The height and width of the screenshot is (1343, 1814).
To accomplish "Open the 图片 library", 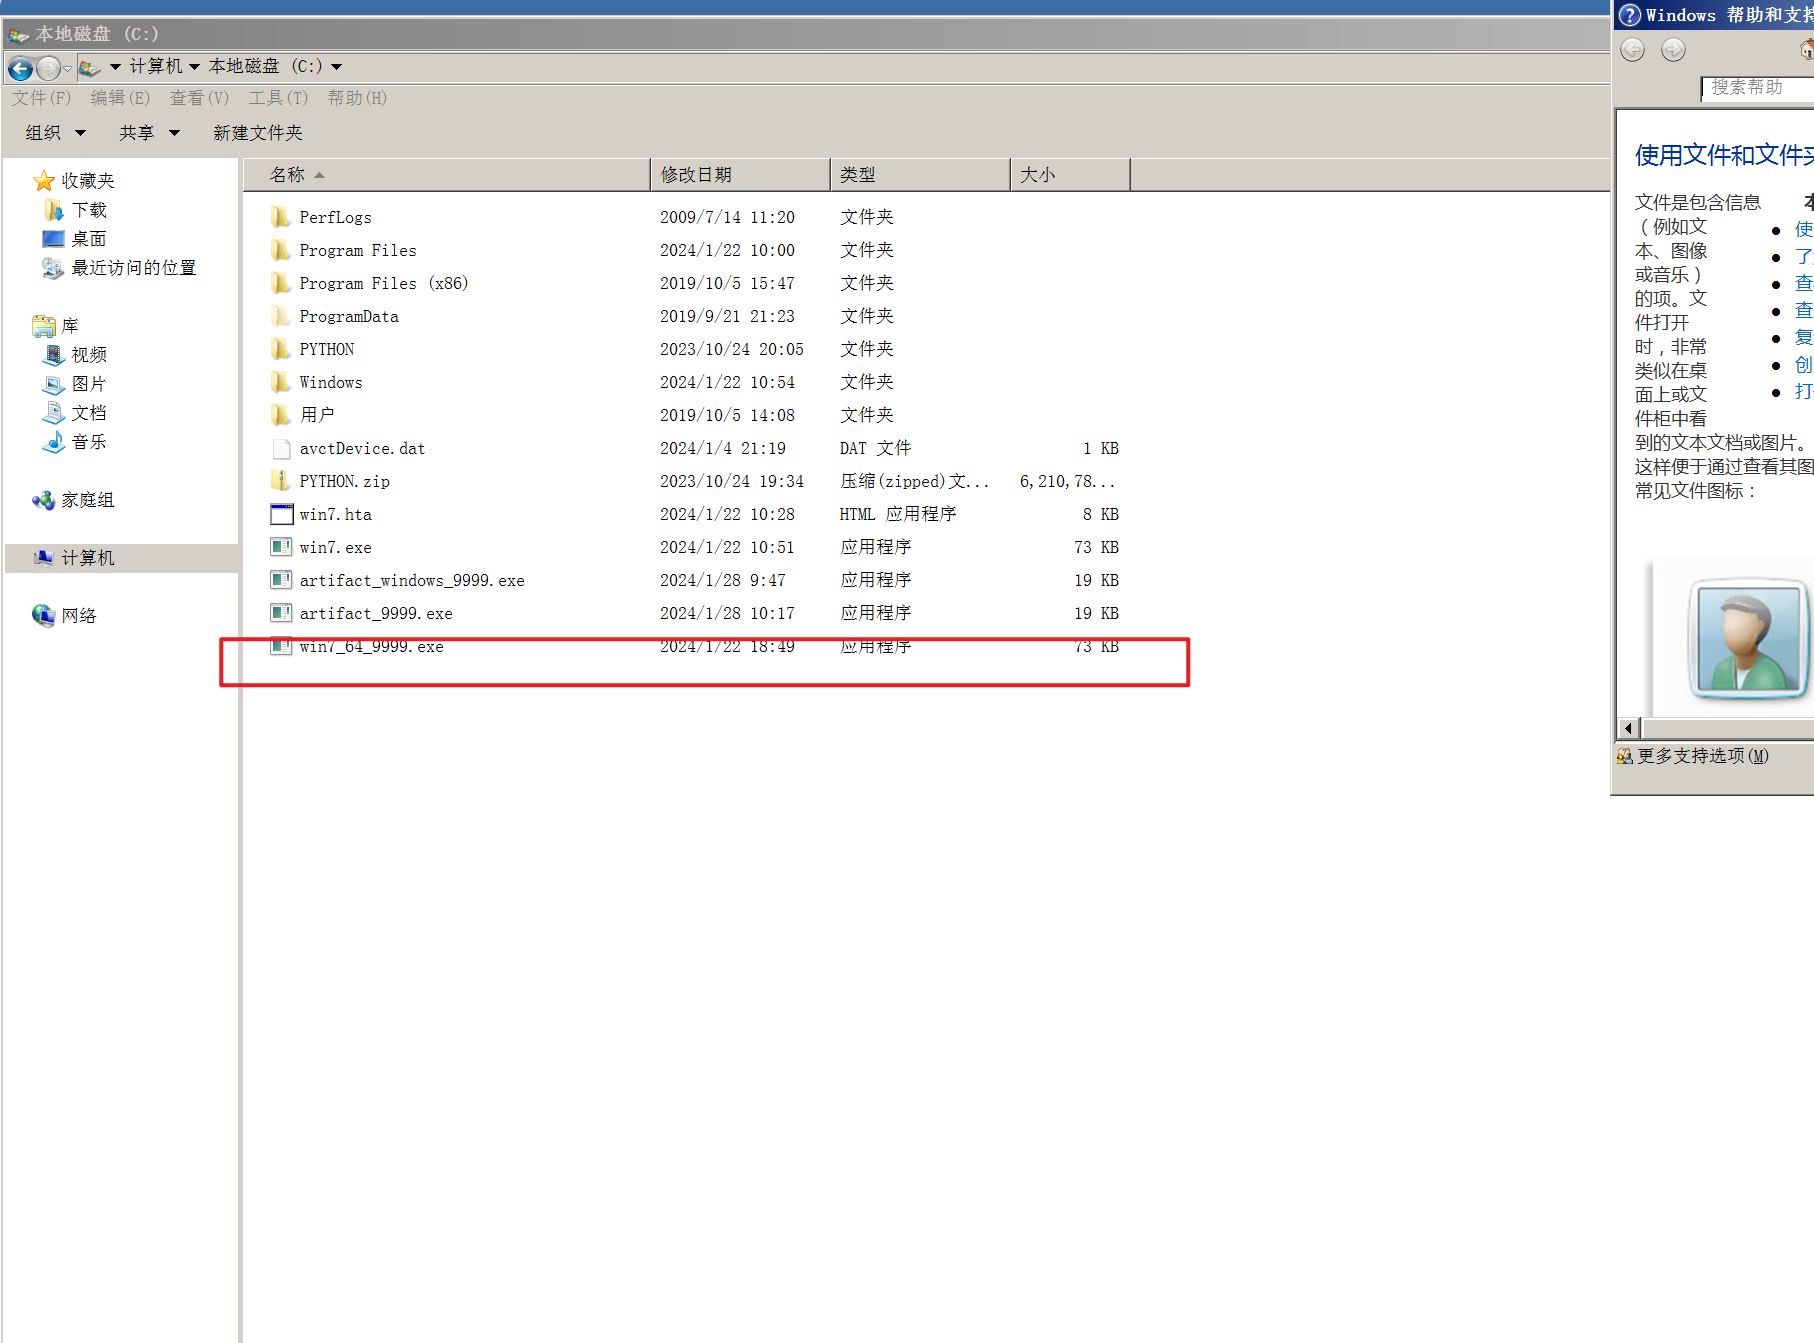I will click(x=89, y=384).
